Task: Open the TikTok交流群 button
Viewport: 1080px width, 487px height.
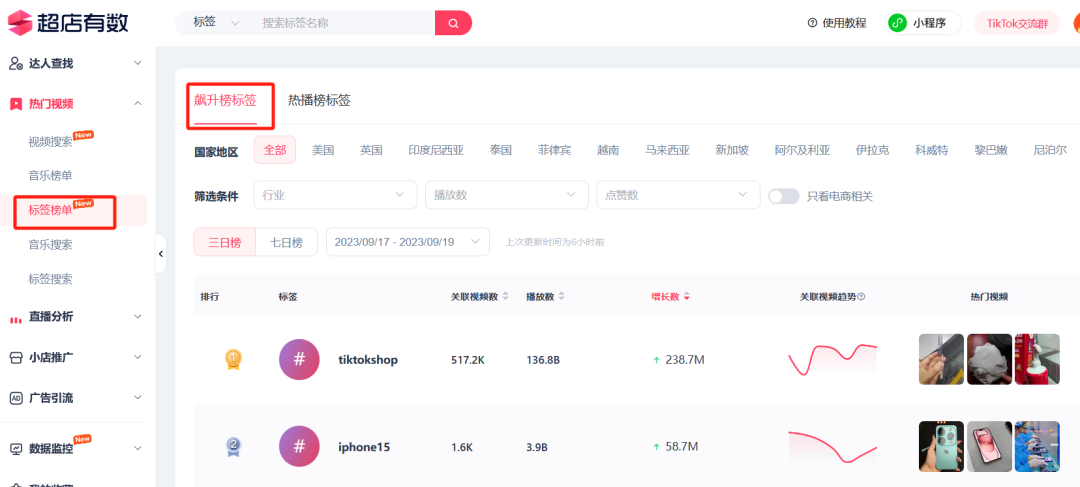Action: [x=1017, y=23]
